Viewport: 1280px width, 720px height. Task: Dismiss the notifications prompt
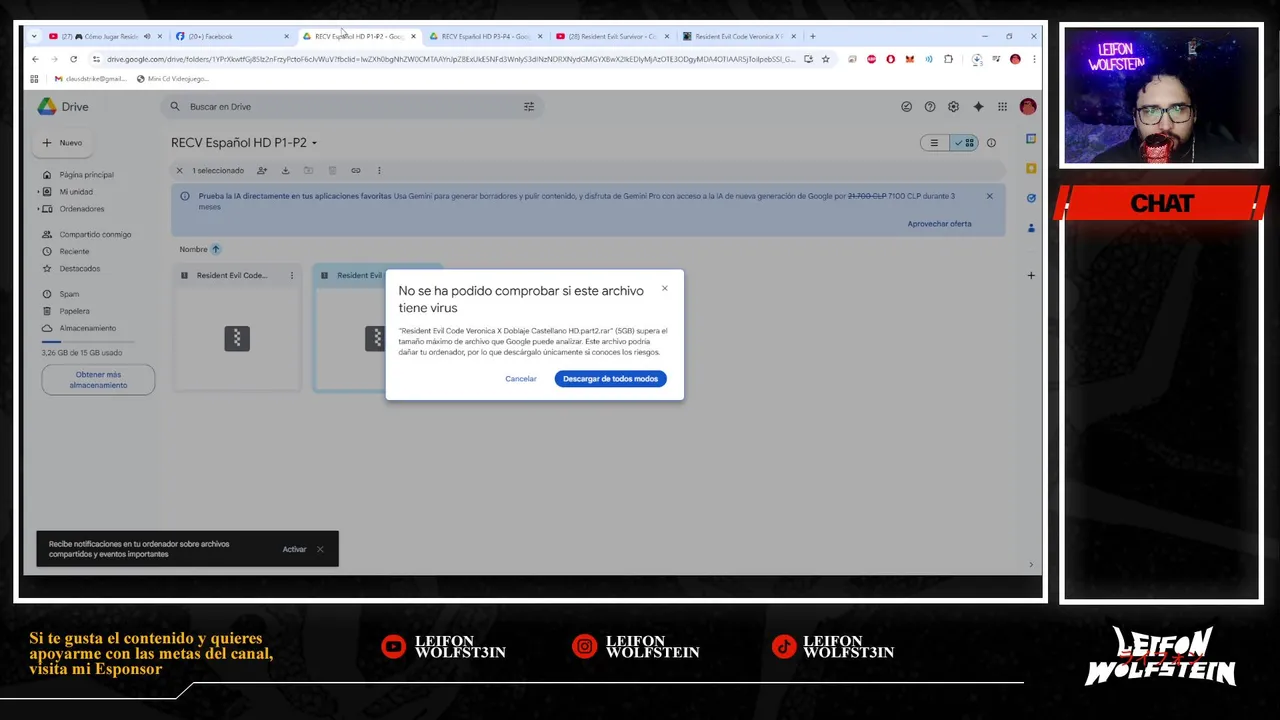(320, 549)
